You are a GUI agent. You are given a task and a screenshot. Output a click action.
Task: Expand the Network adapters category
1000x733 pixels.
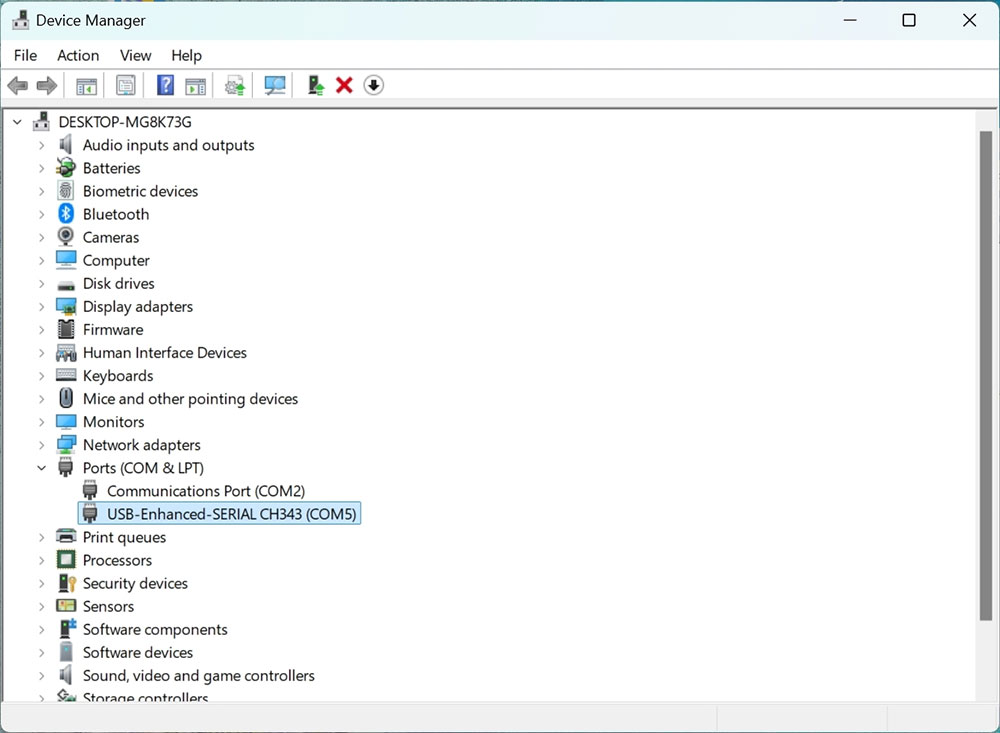click(x=41, y=445)
